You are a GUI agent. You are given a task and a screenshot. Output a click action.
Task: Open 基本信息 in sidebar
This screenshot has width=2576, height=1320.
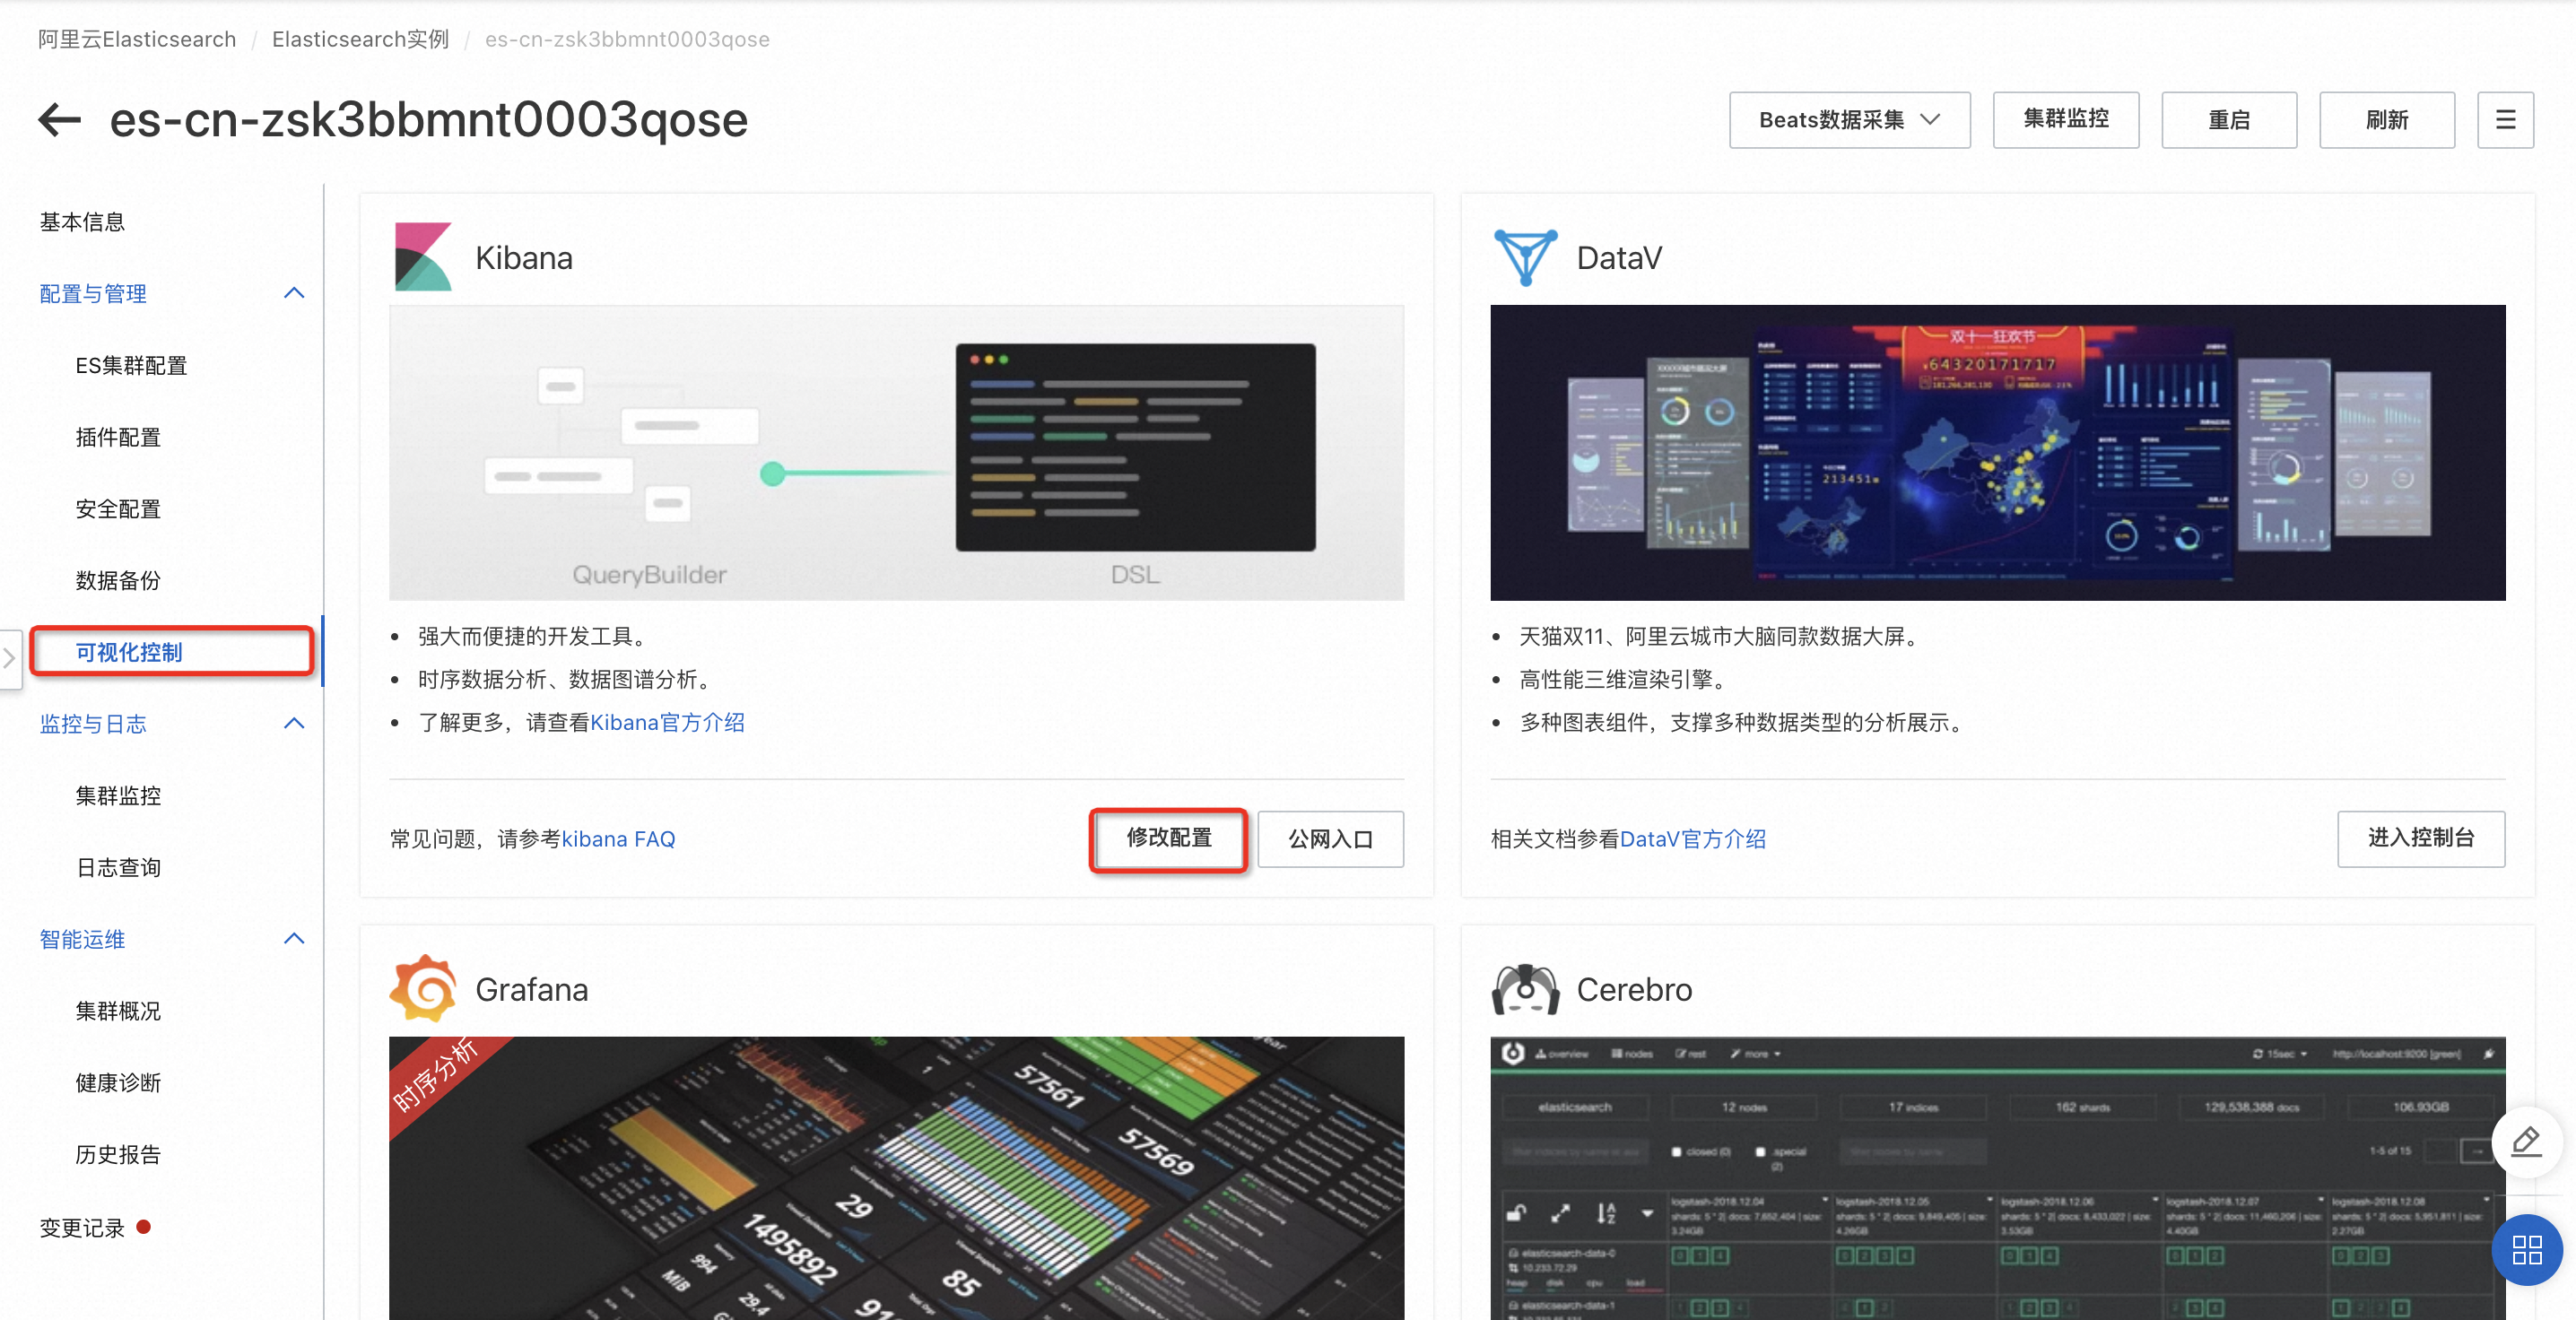tap(82, 221)
